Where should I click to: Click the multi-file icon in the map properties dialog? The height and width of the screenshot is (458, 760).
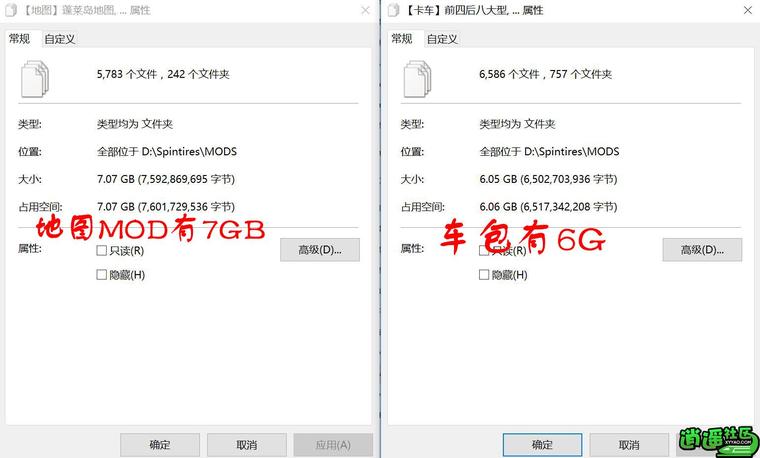pyautogui.click(x=34, y=79)
